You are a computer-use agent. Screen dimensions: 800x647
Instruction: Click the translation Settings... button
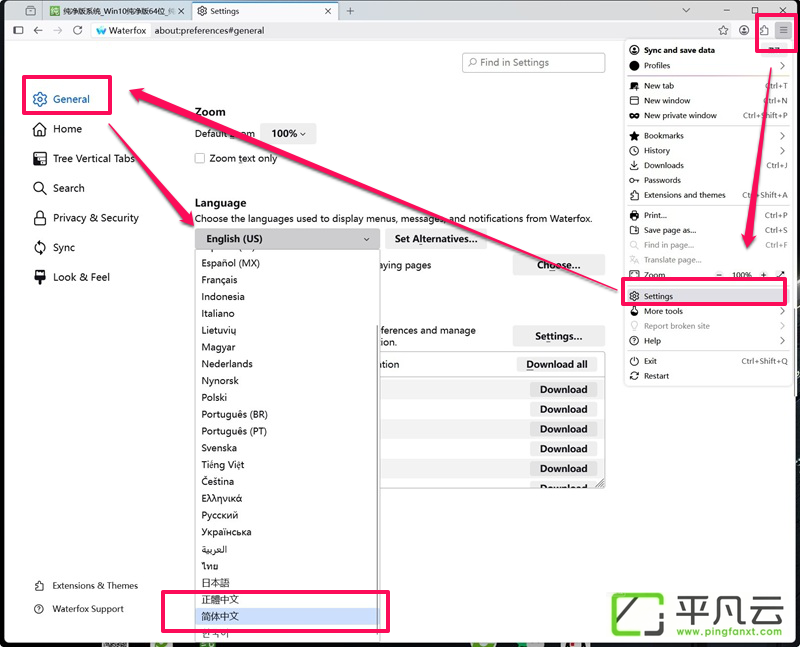point(558,336)
